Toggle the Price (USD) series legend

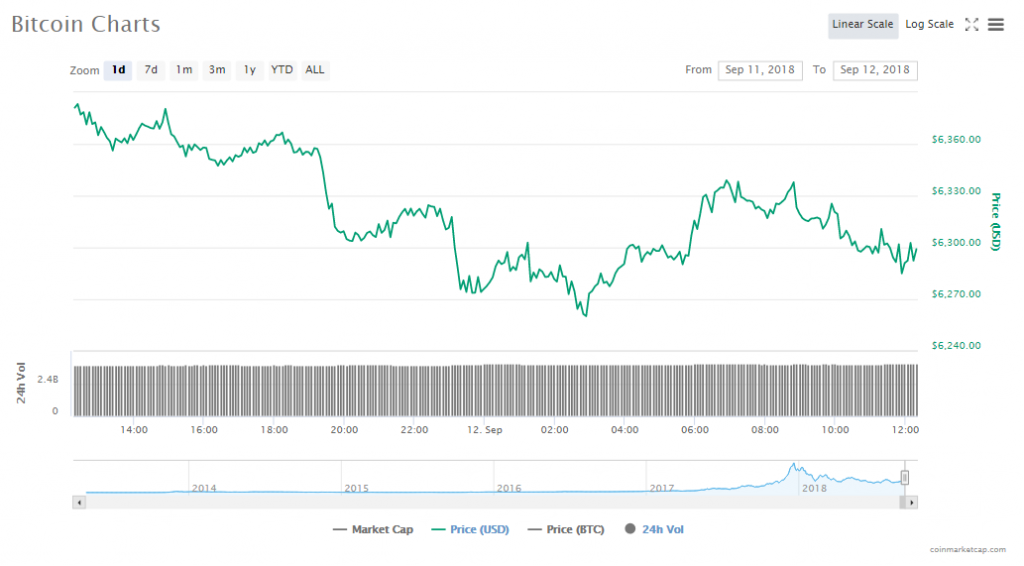470,529
